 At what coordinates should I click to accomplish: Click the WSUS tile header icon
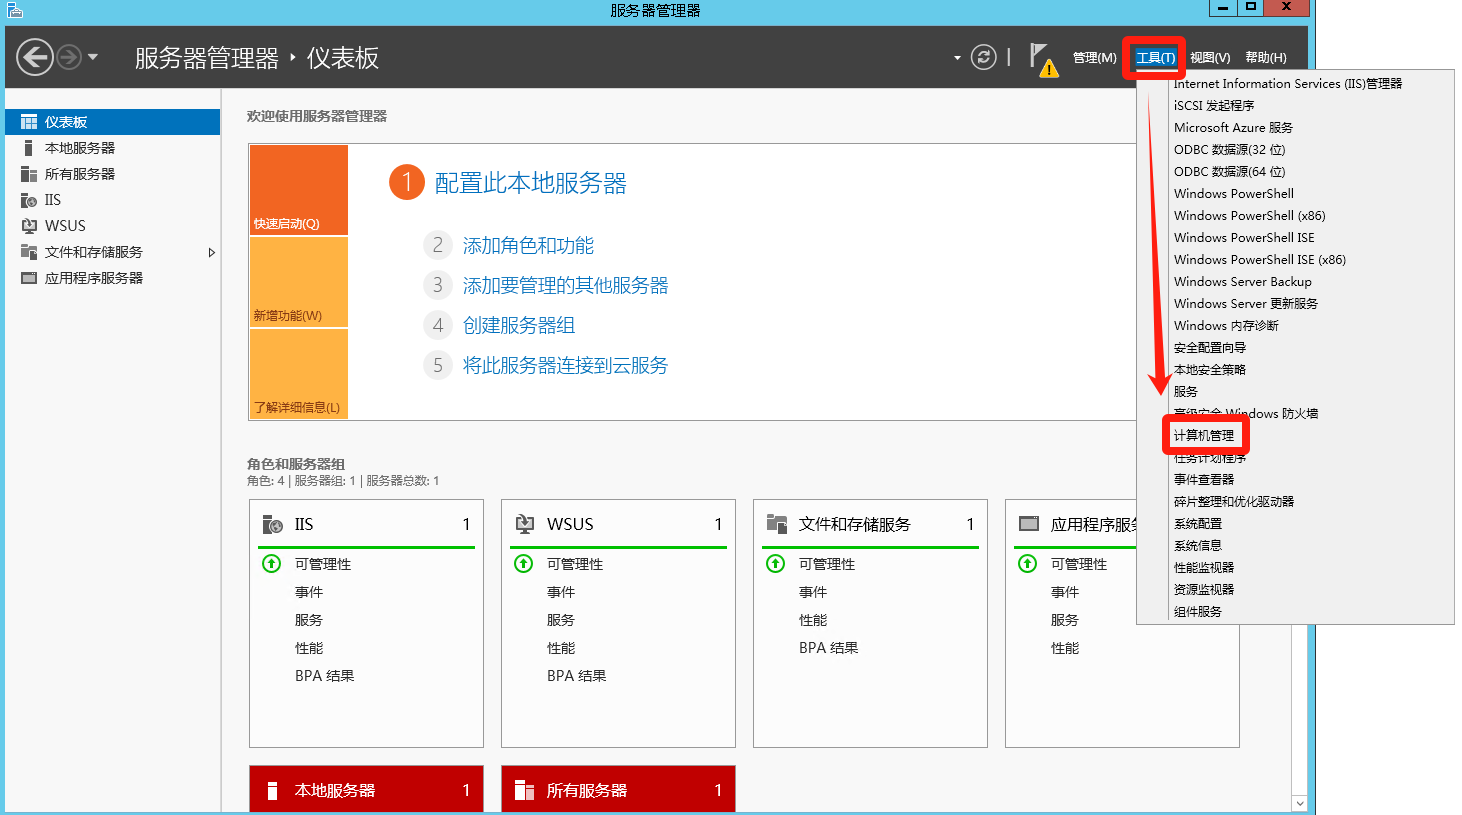tap(524, 524)
